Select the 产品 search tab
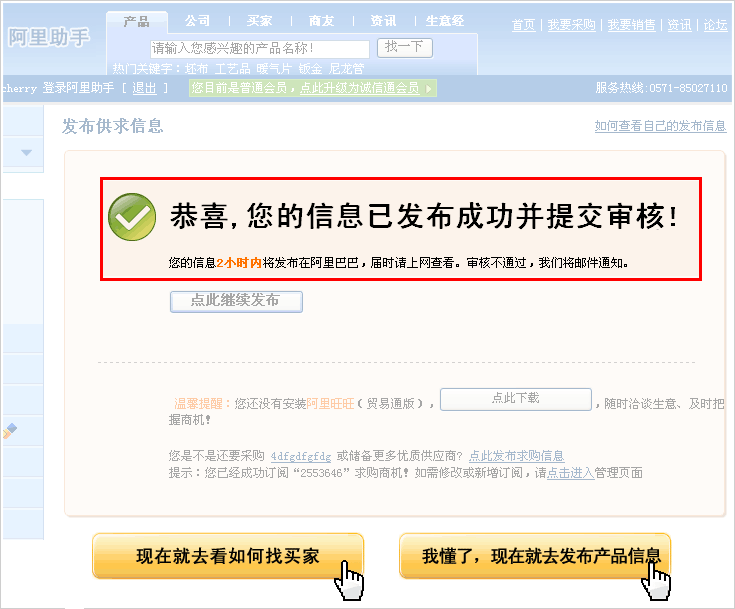Image resolution: width=735 pixels, height=609 pixels. 136,21
